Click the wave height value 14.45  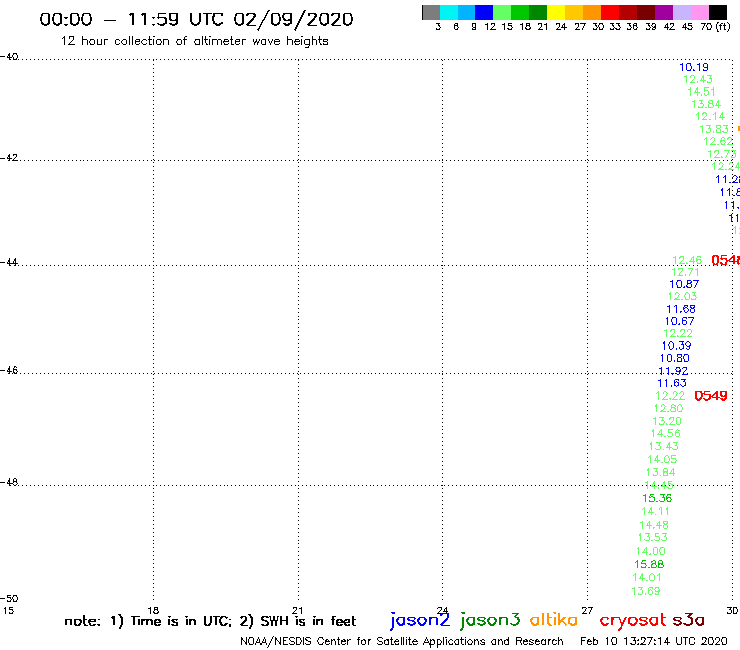[x=659, y=486]
